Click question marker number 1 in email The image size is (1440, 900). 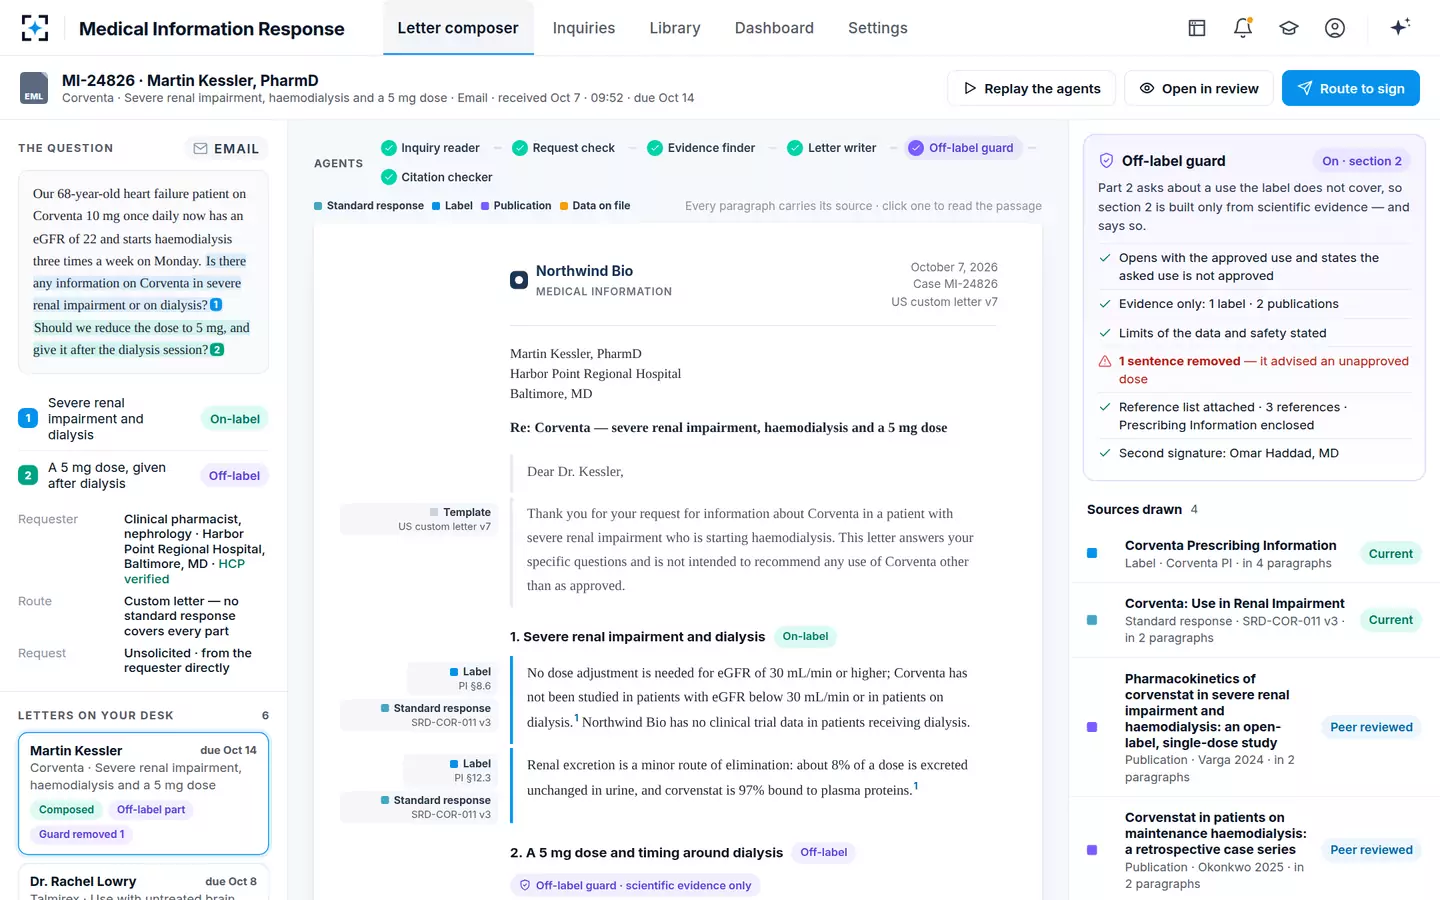[x=216, y=305]
